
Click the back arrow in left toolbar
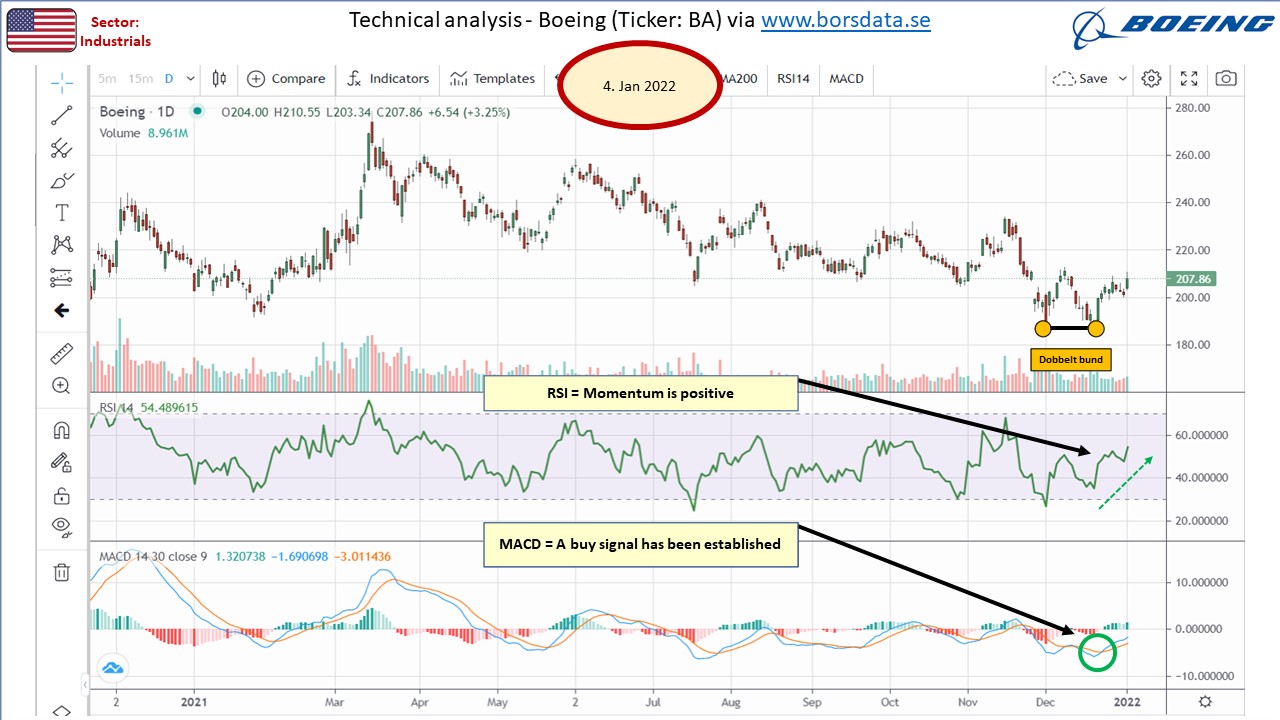pyautogui.click(x=61, y=311)
